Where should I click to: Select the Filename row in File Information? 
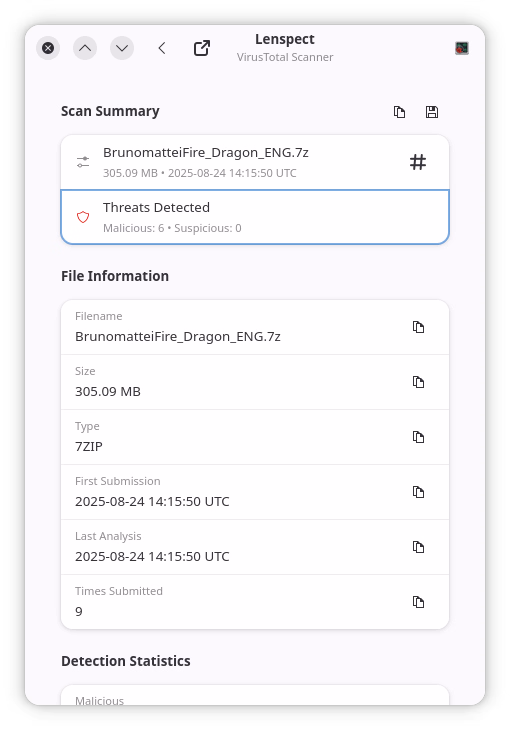(255, 327)
